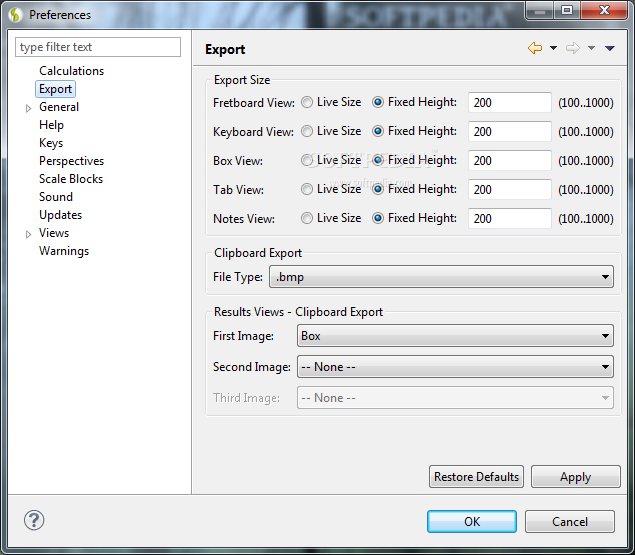The image size is (635, 555).
Task: Click the Cancel button
Action: pyautogui.click(x=570, y=521)
